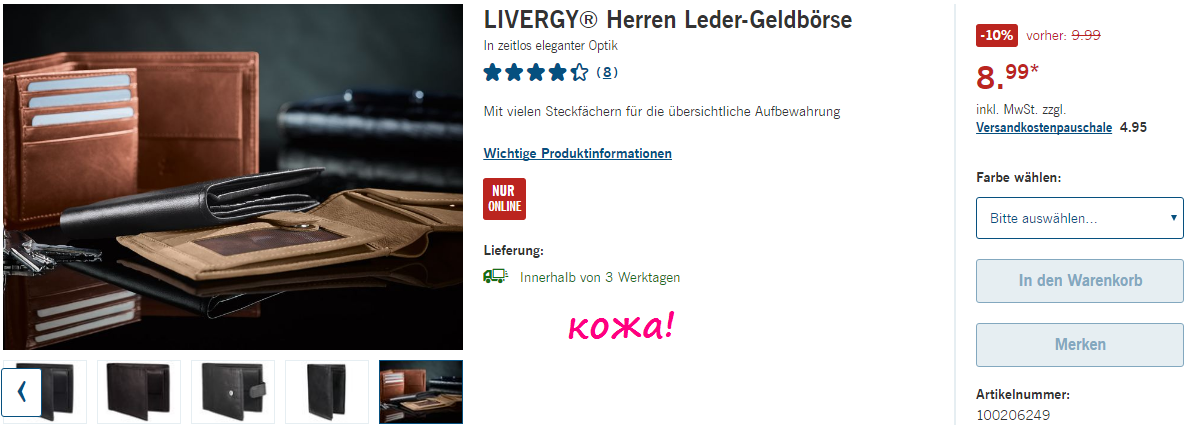Select the black wallet with snap thumbnail
Image resolution: width=1187 pixels, height=425 pixels.
(233, 392)
